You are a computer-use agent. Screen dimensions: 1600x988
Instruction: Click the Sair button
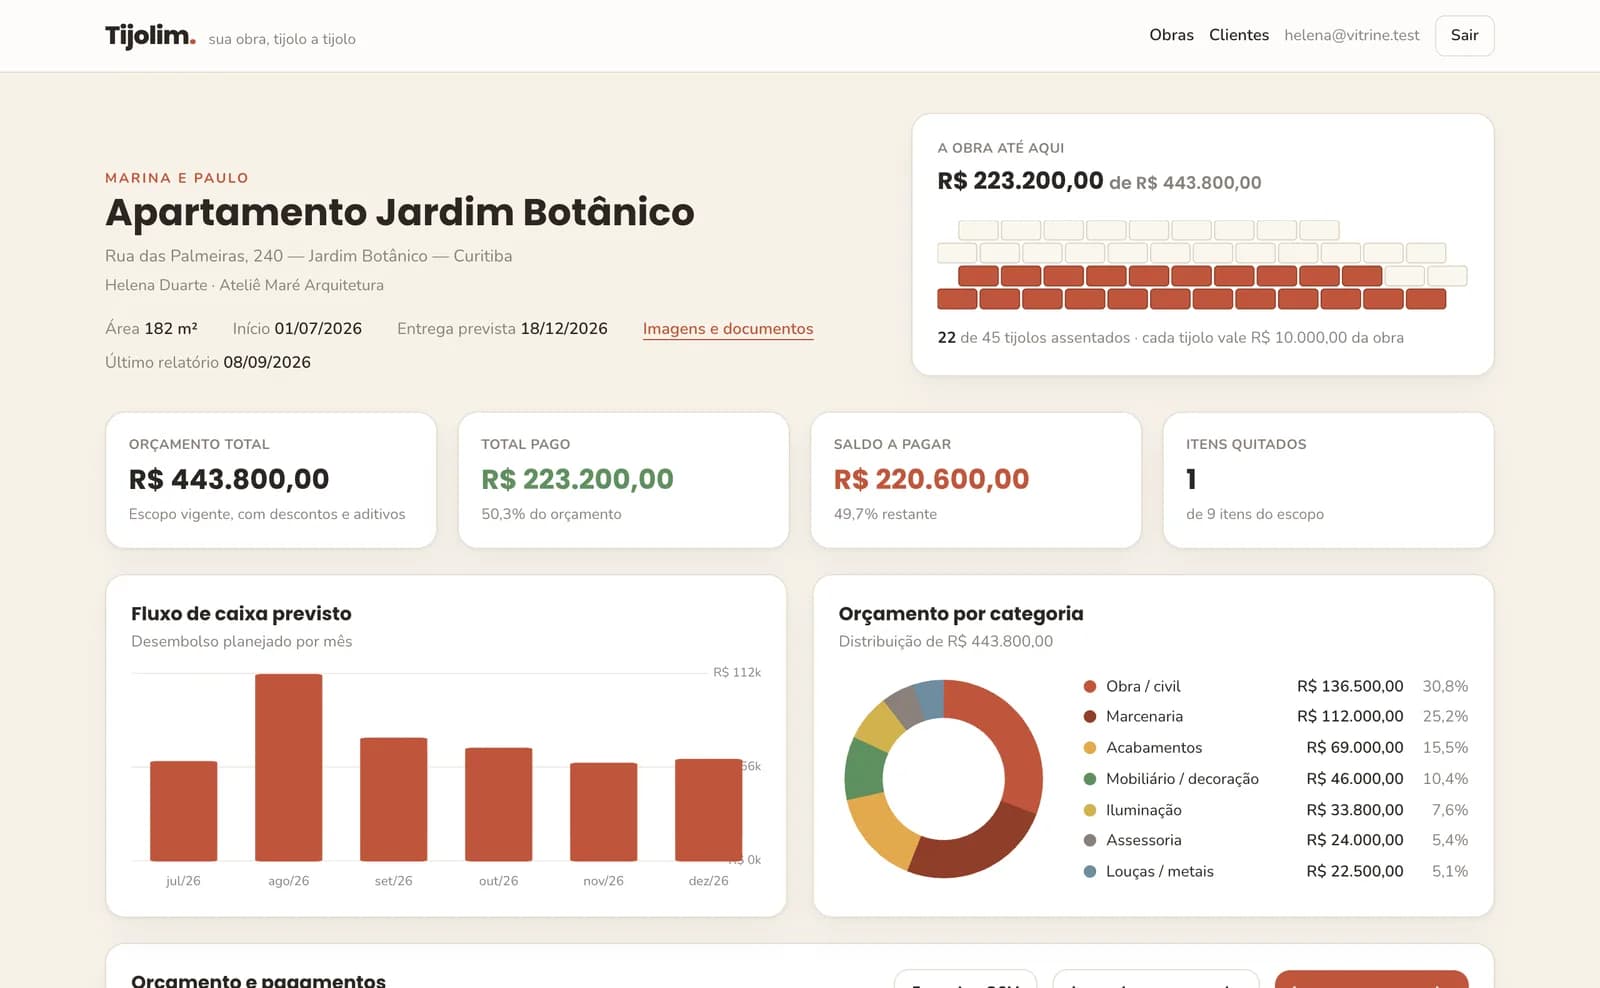[x=1464, y=35]
